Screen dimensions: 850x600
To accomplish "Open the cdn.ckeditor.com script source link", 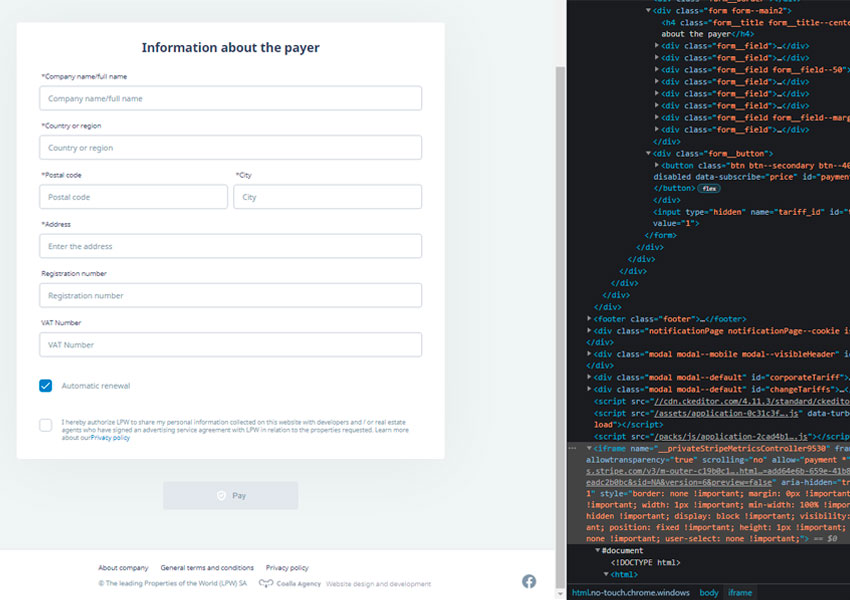I will 752,401.
